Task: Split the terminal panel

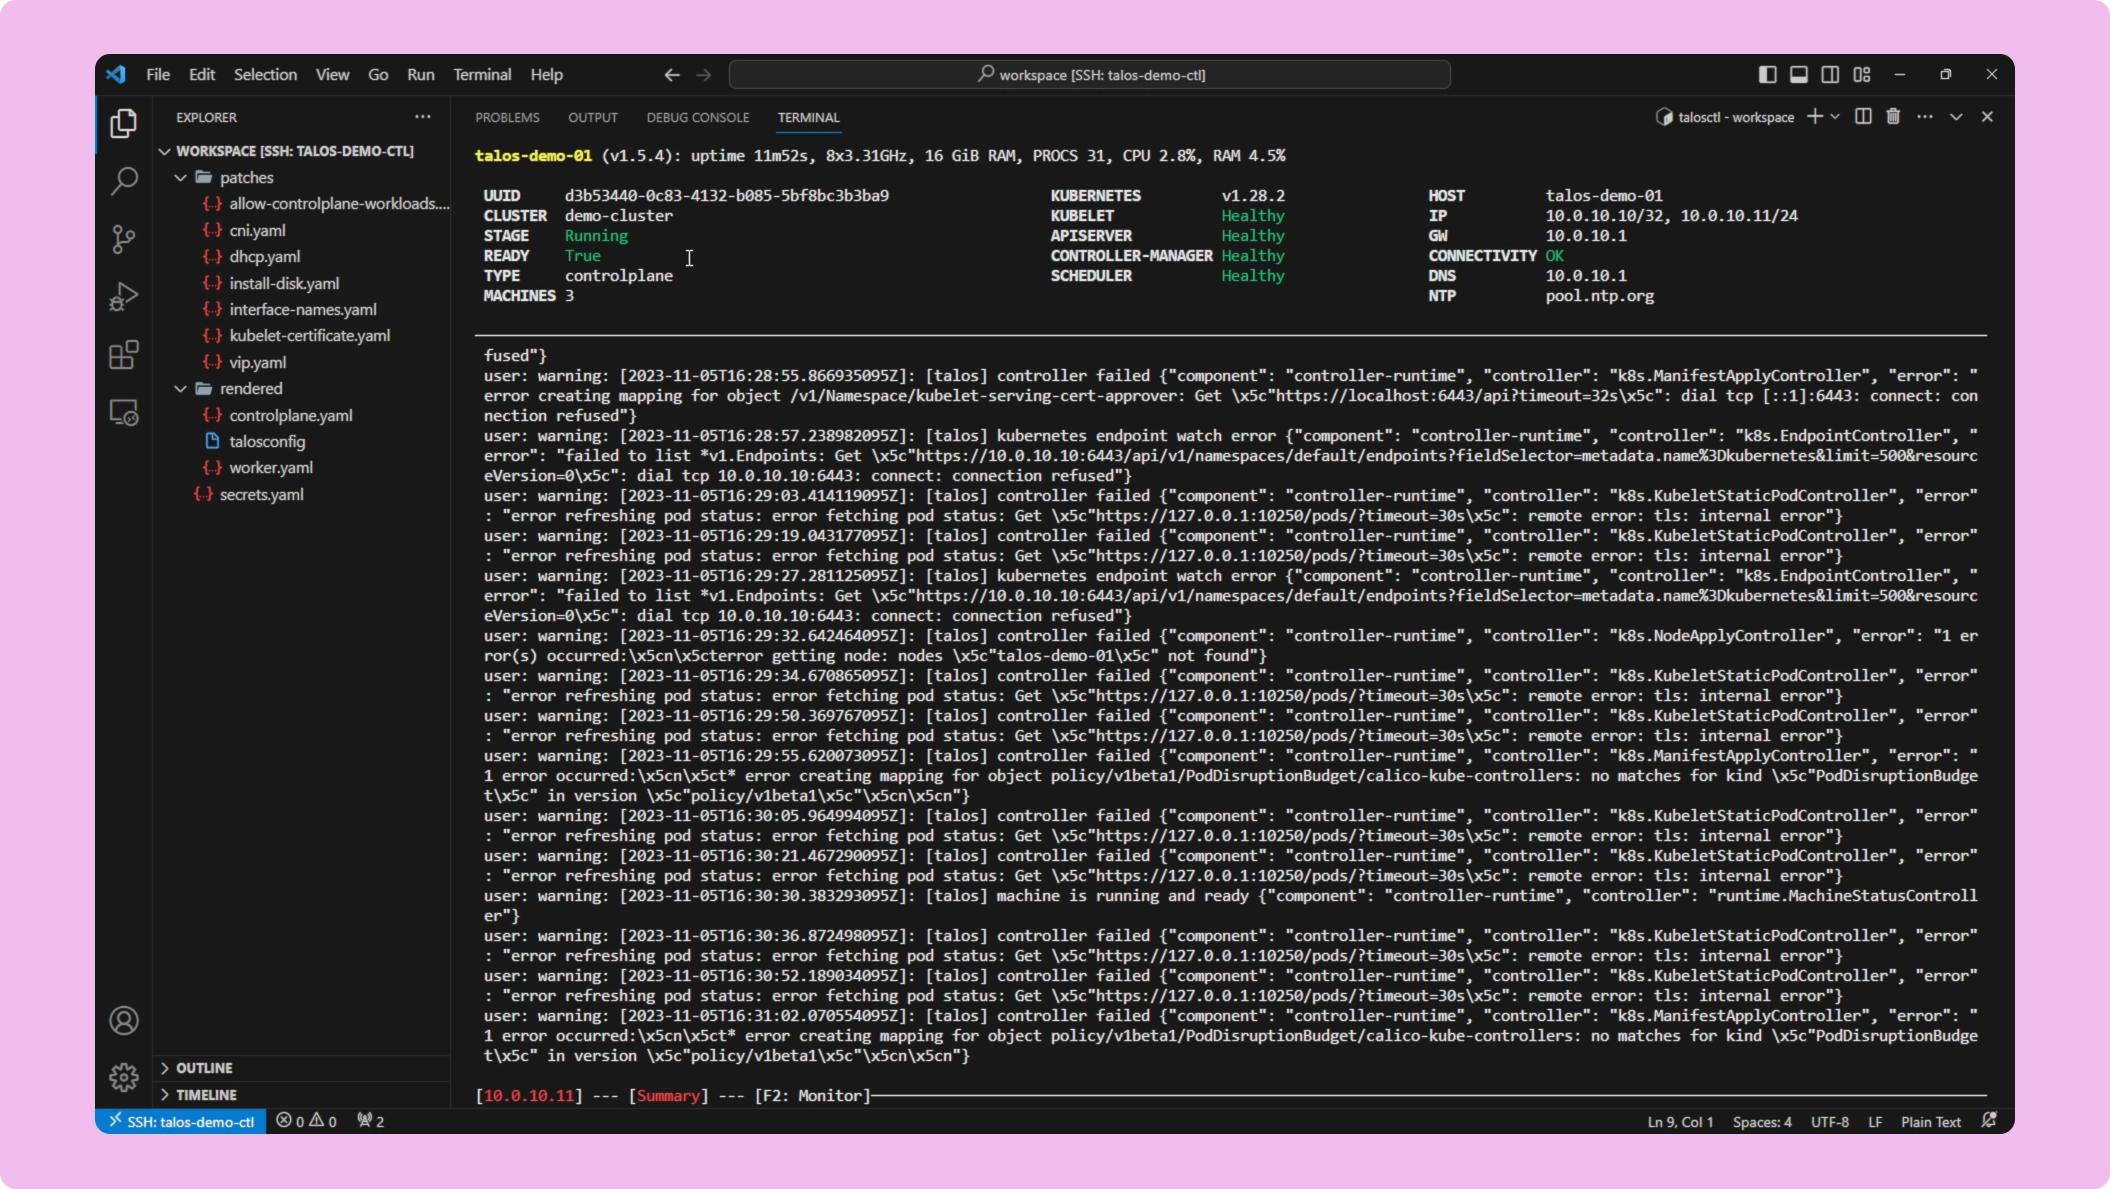Action: click(x=1862, y=117)
